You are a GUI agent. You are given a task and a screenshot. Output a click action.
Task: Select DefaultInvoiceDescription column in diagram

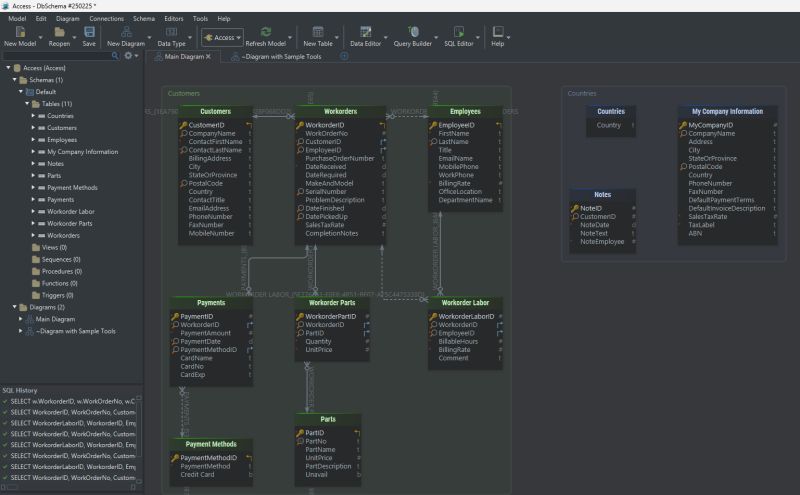click(x=727, y=208)
